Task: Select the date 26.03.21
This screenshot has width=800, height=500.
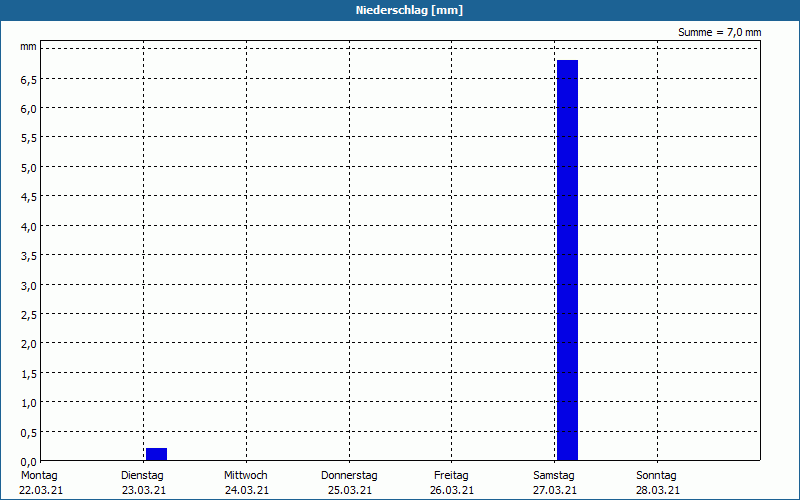Action: (x=452, y=491)
